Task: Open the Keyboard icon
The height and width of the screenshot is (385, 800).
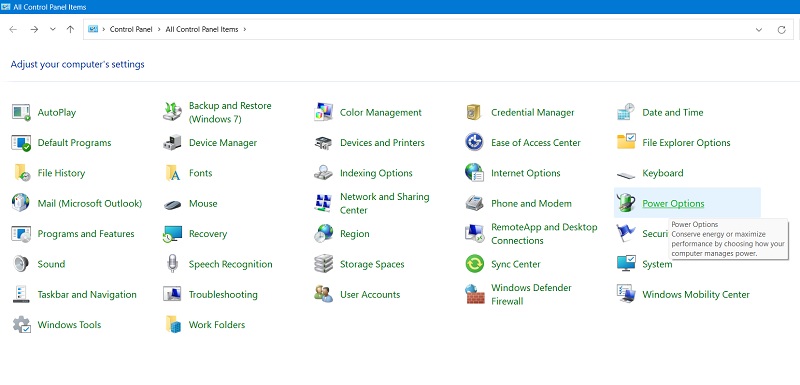Action: (x=626, y=175)
